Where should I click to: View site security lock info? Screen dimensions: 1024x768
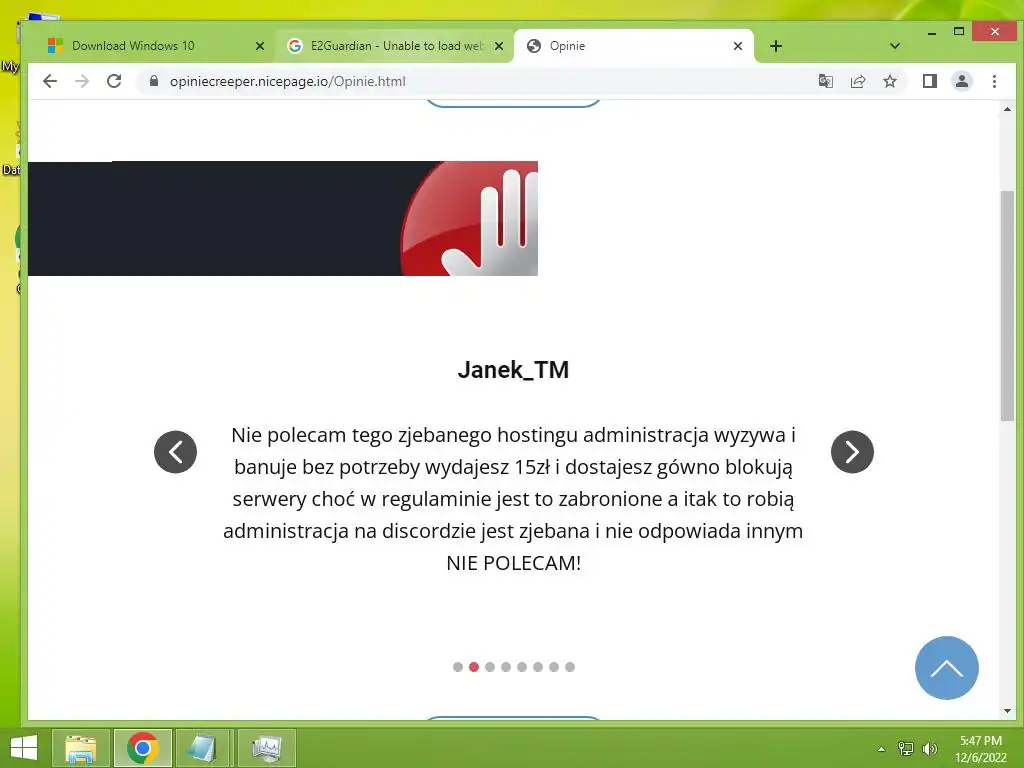pos(154,80)
